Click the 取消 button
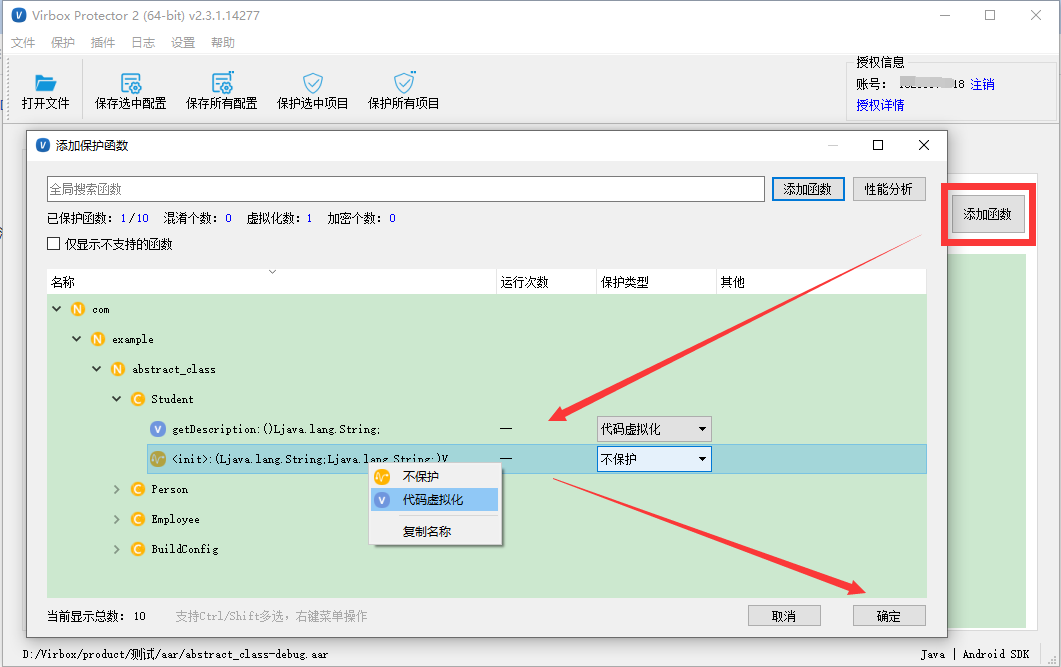This screenshot has width=1061, height=667. tap(784, 616)
